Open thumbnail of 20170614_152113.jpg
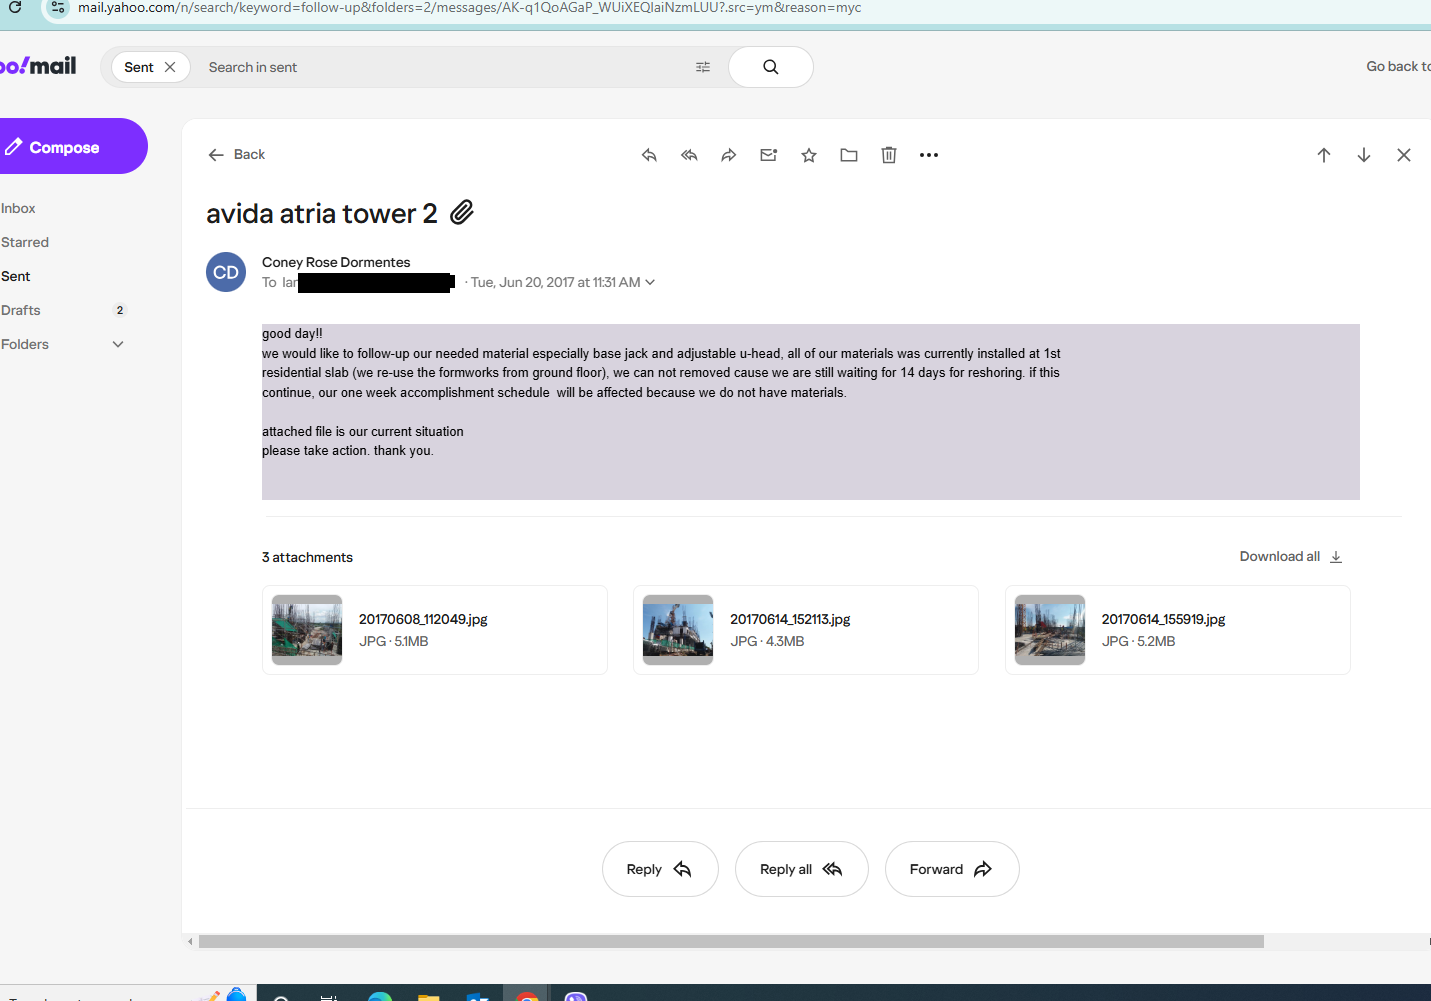 [678, 630]
